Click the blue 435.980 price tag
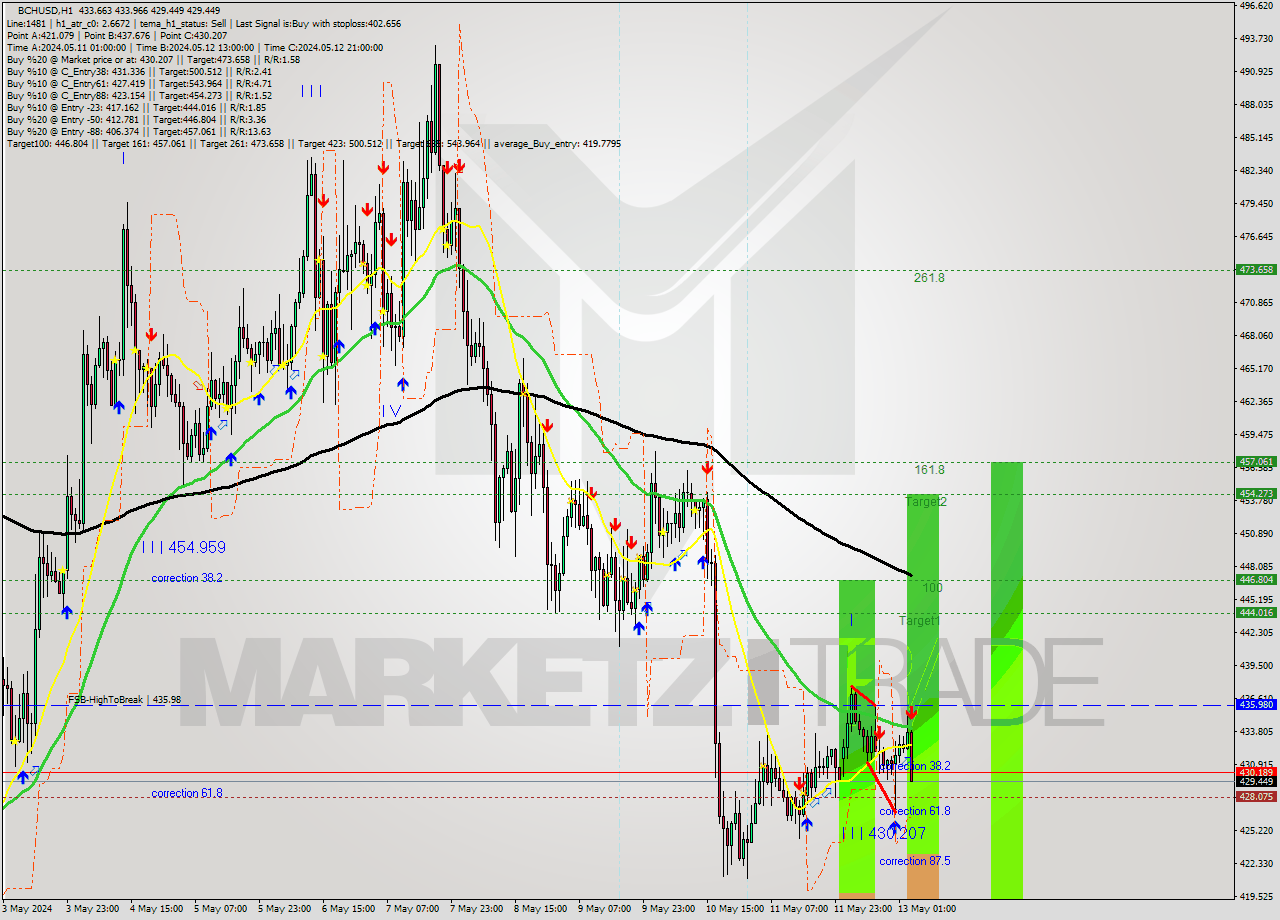This screenshot has width=1280, height=920. [x=1256, y=705]
